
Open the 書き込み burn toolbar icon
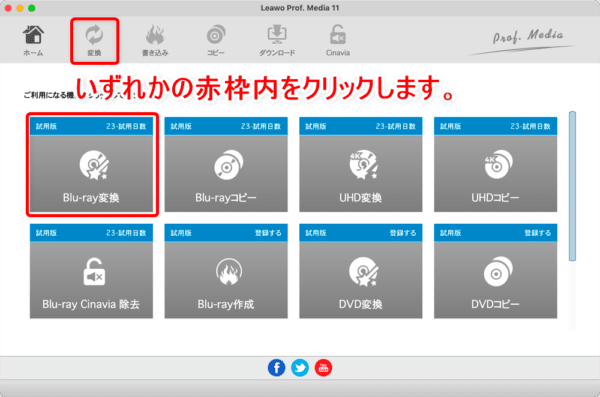(x=155, y=40)
